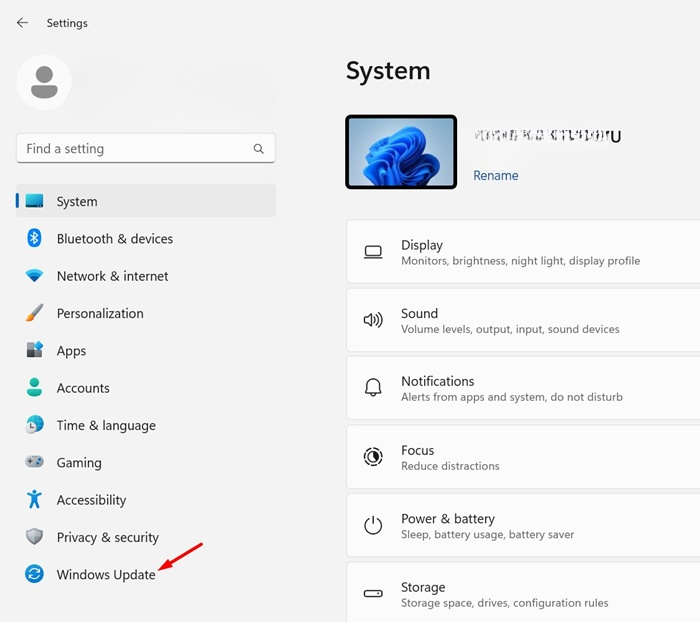Open the Sound title text
The width and height of the screenshot is (700, 622).
click(419, 313)
